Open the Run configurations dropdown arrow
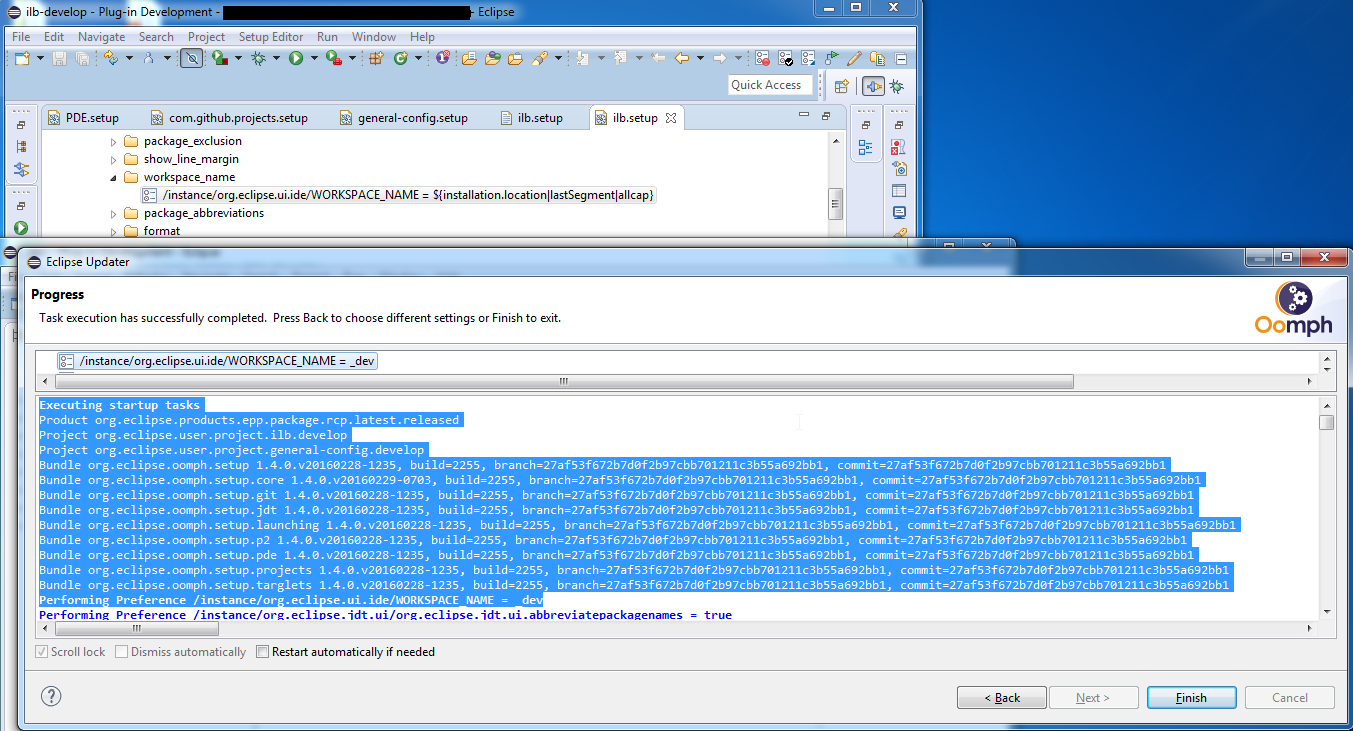Viewport: 1353px width, 731px height. click(x=314, y=58)
